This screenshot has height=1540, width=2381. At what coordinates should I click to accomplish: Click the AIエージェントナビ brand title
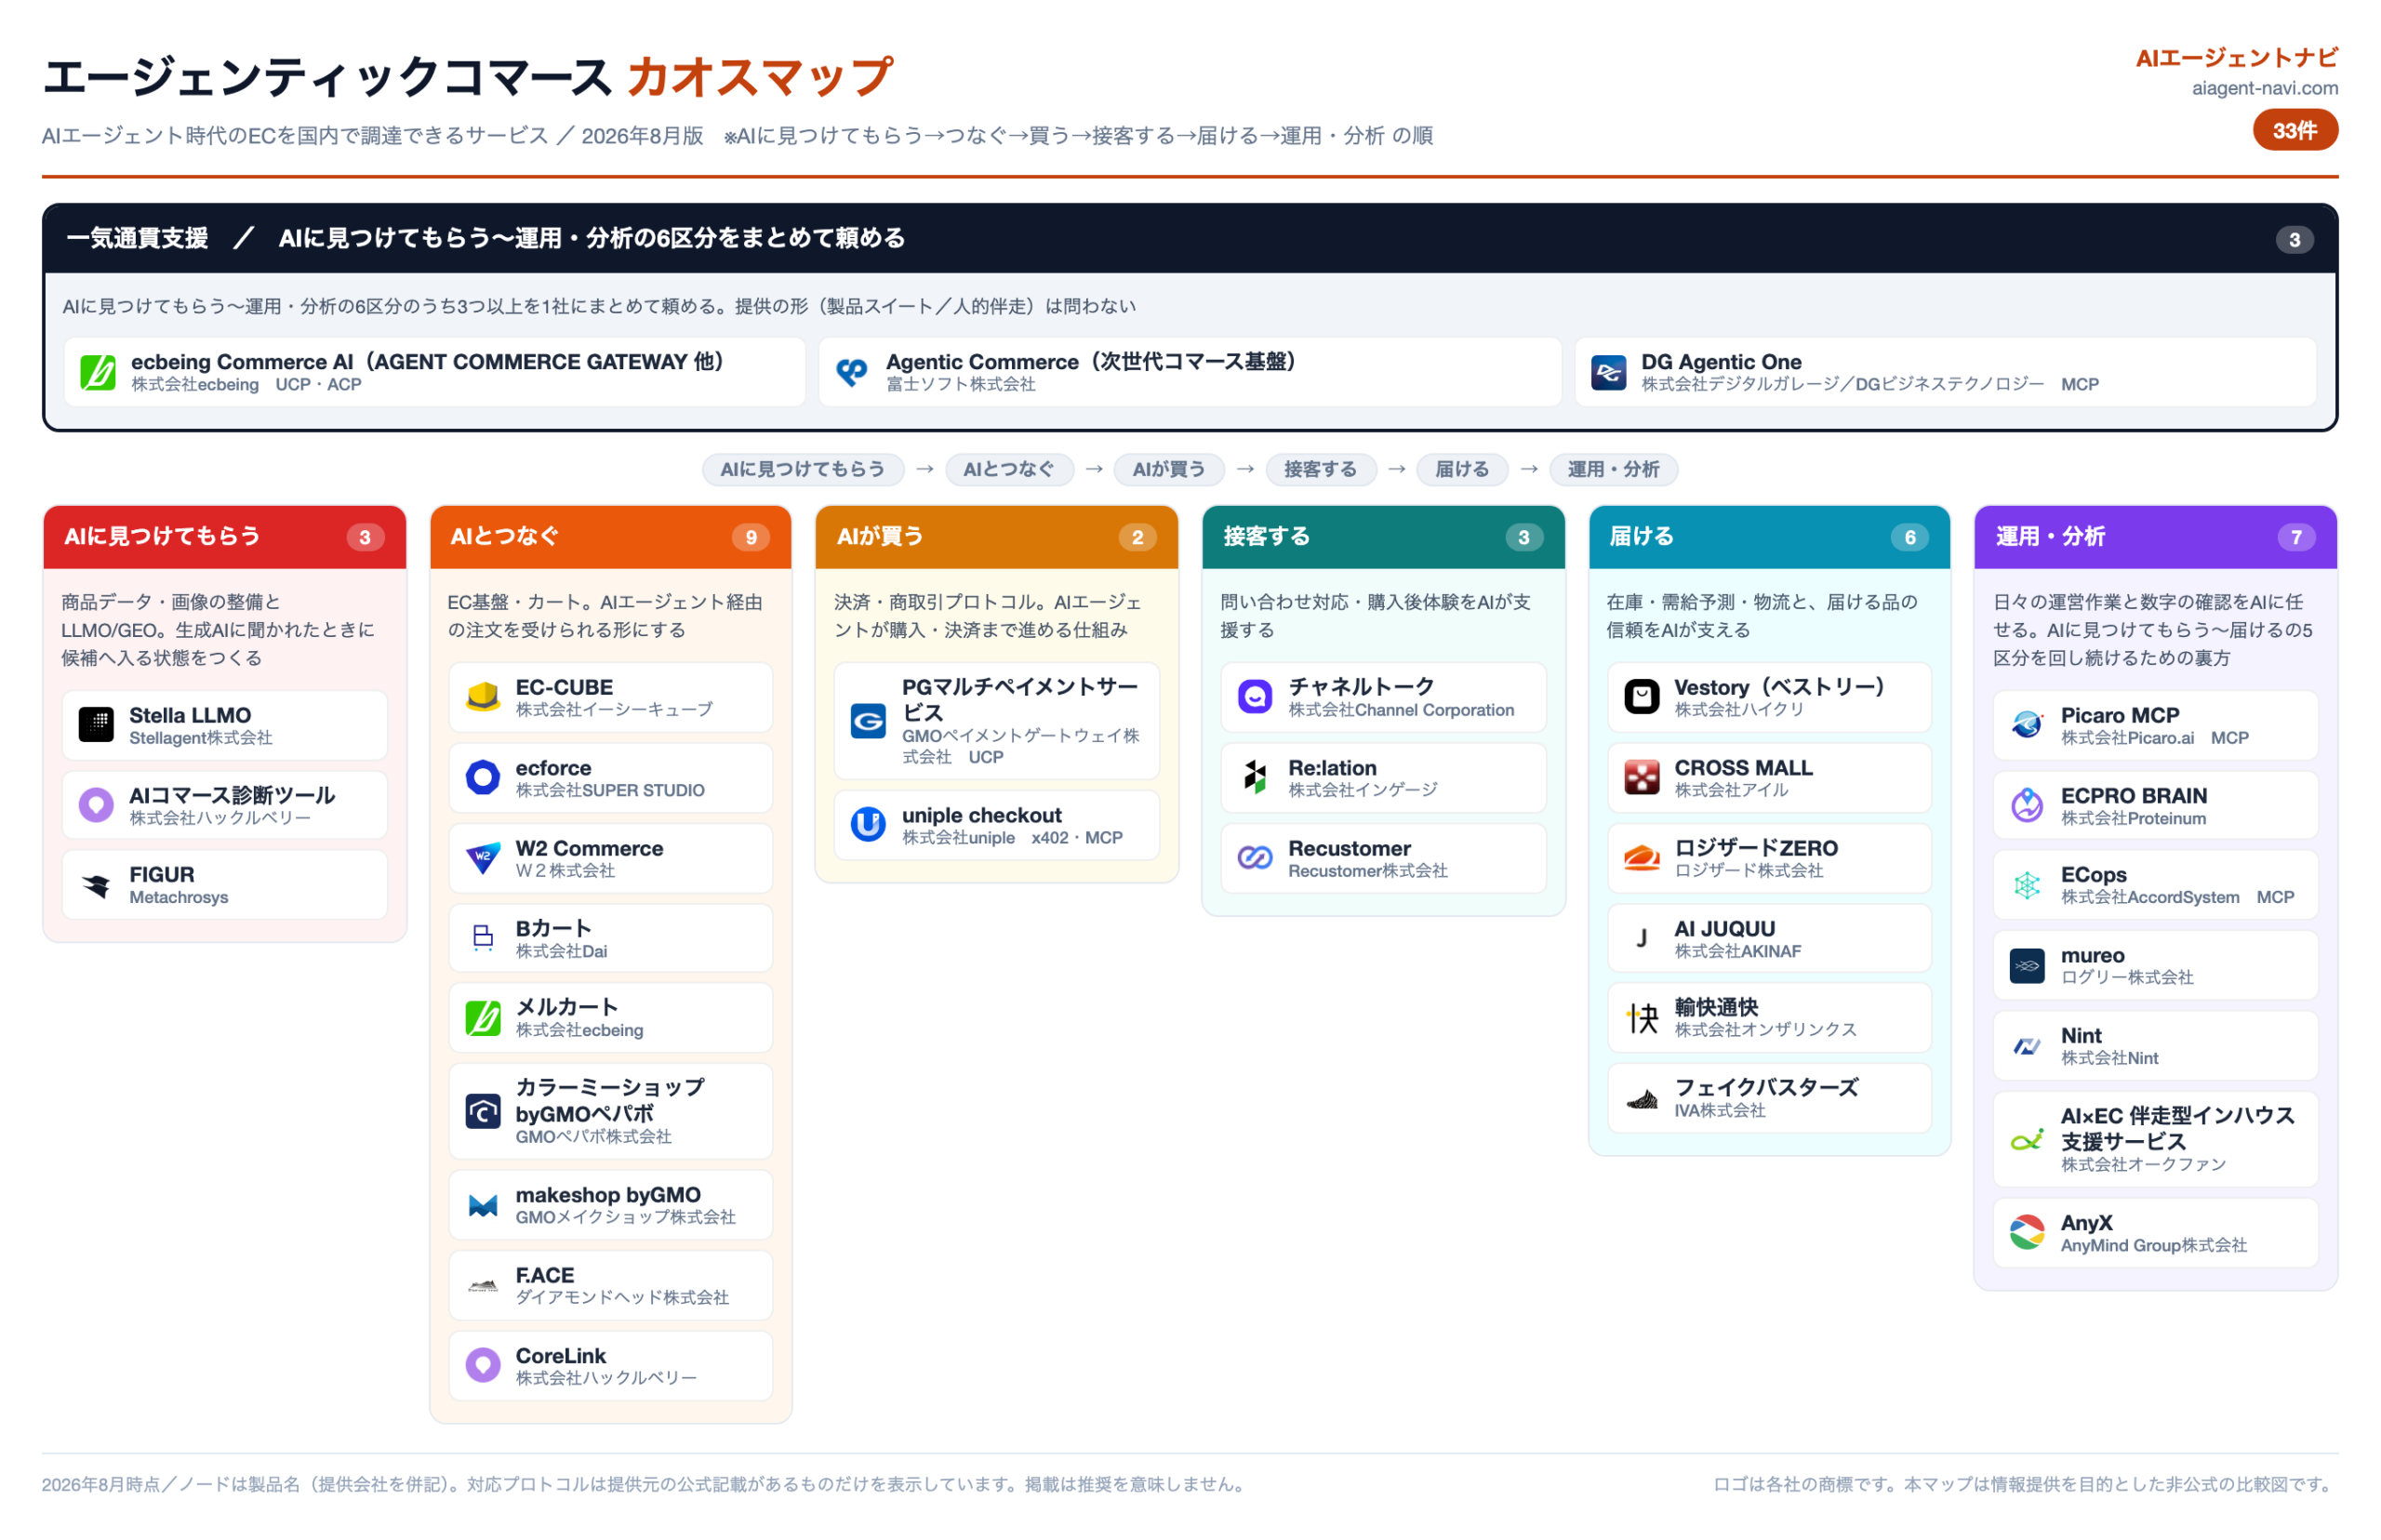coord(2236,58)
